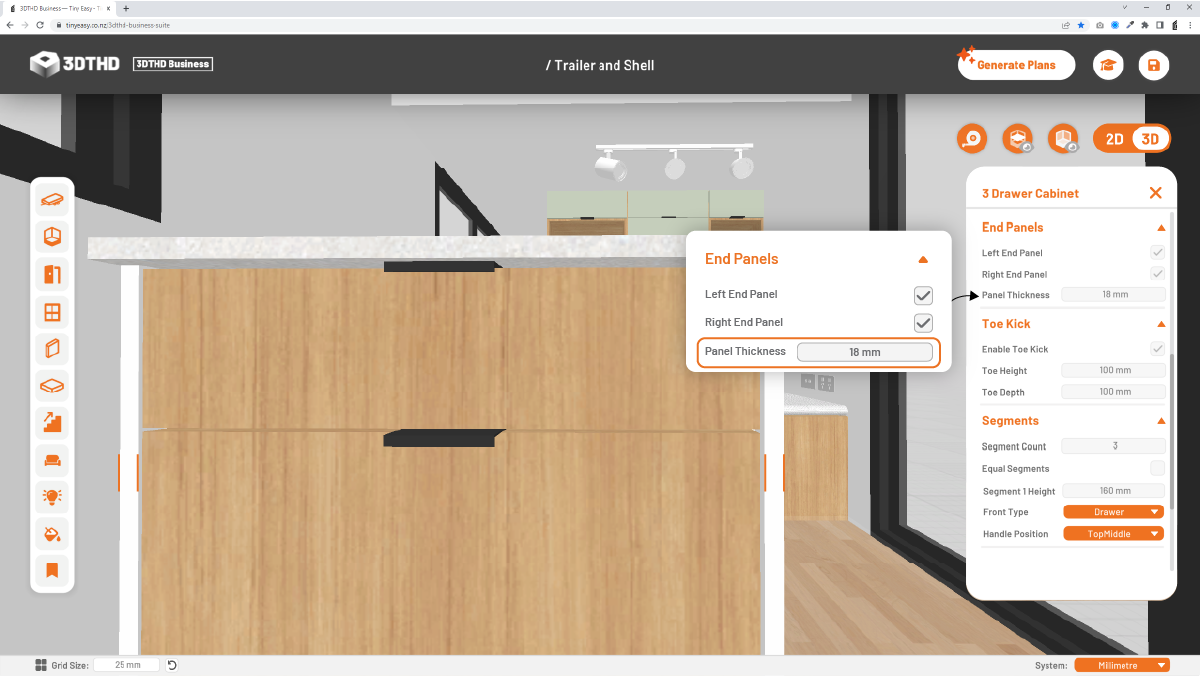
Task: Reload the browser page
Action: pos(41,24)
